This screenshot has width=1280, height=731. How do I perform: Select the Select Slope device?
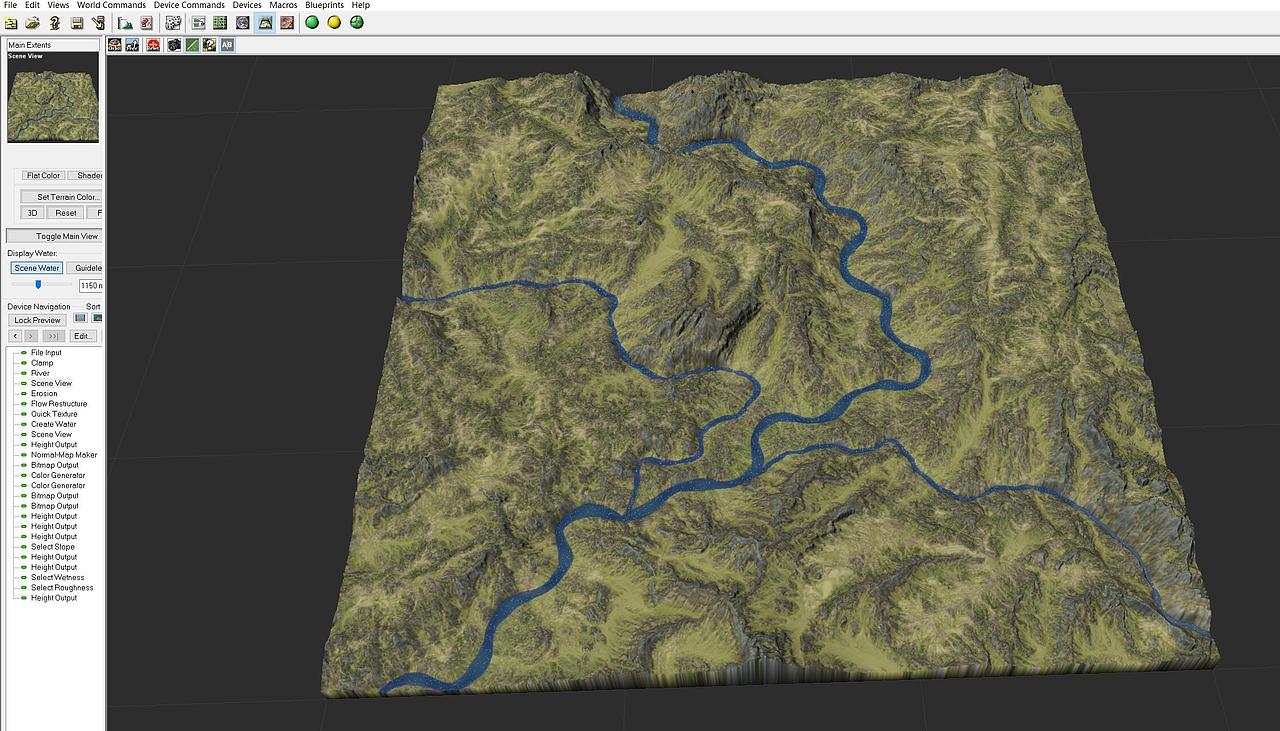click(x=53, y=547)
